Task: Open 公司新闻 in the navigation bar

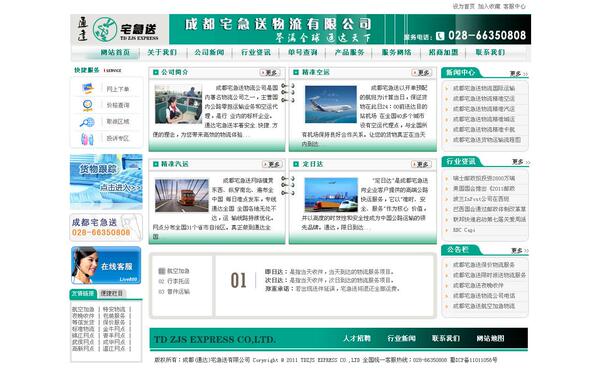Action: (209, 52)
